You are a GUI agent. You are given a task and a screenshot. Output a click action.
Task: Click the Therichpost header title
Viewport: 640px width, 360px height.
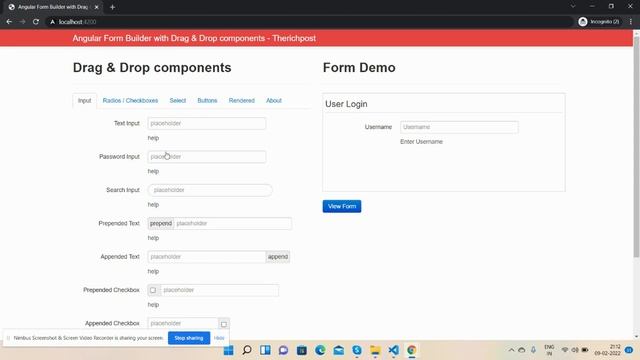coord(194,38)
